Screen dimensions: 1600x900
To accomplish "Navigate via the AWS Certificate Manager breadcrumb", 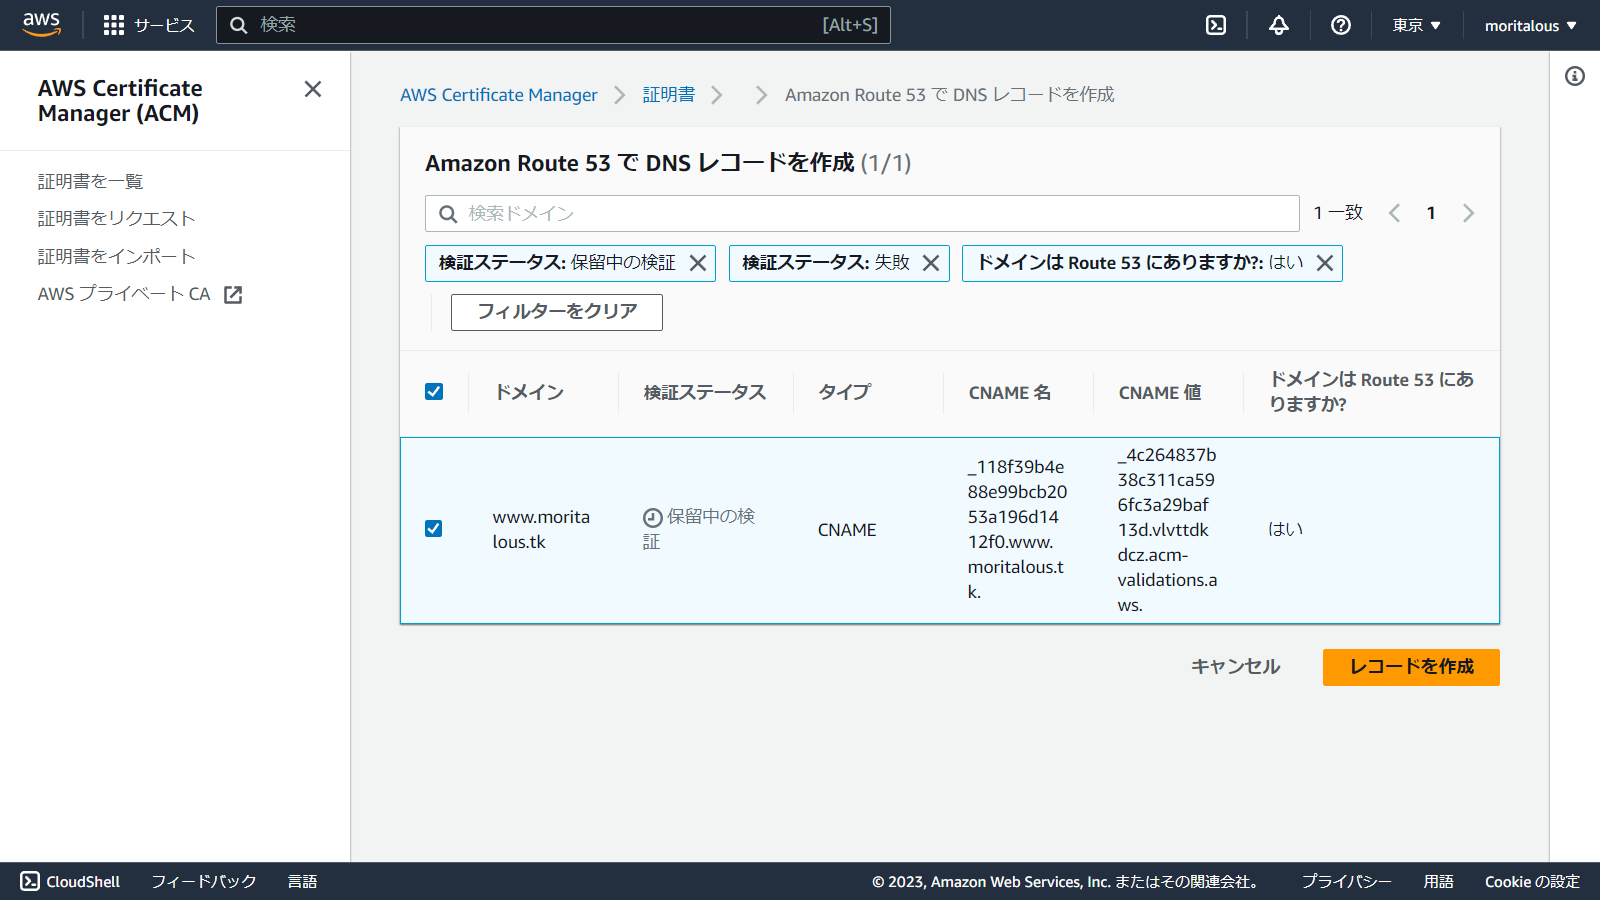I will [499, 94].
